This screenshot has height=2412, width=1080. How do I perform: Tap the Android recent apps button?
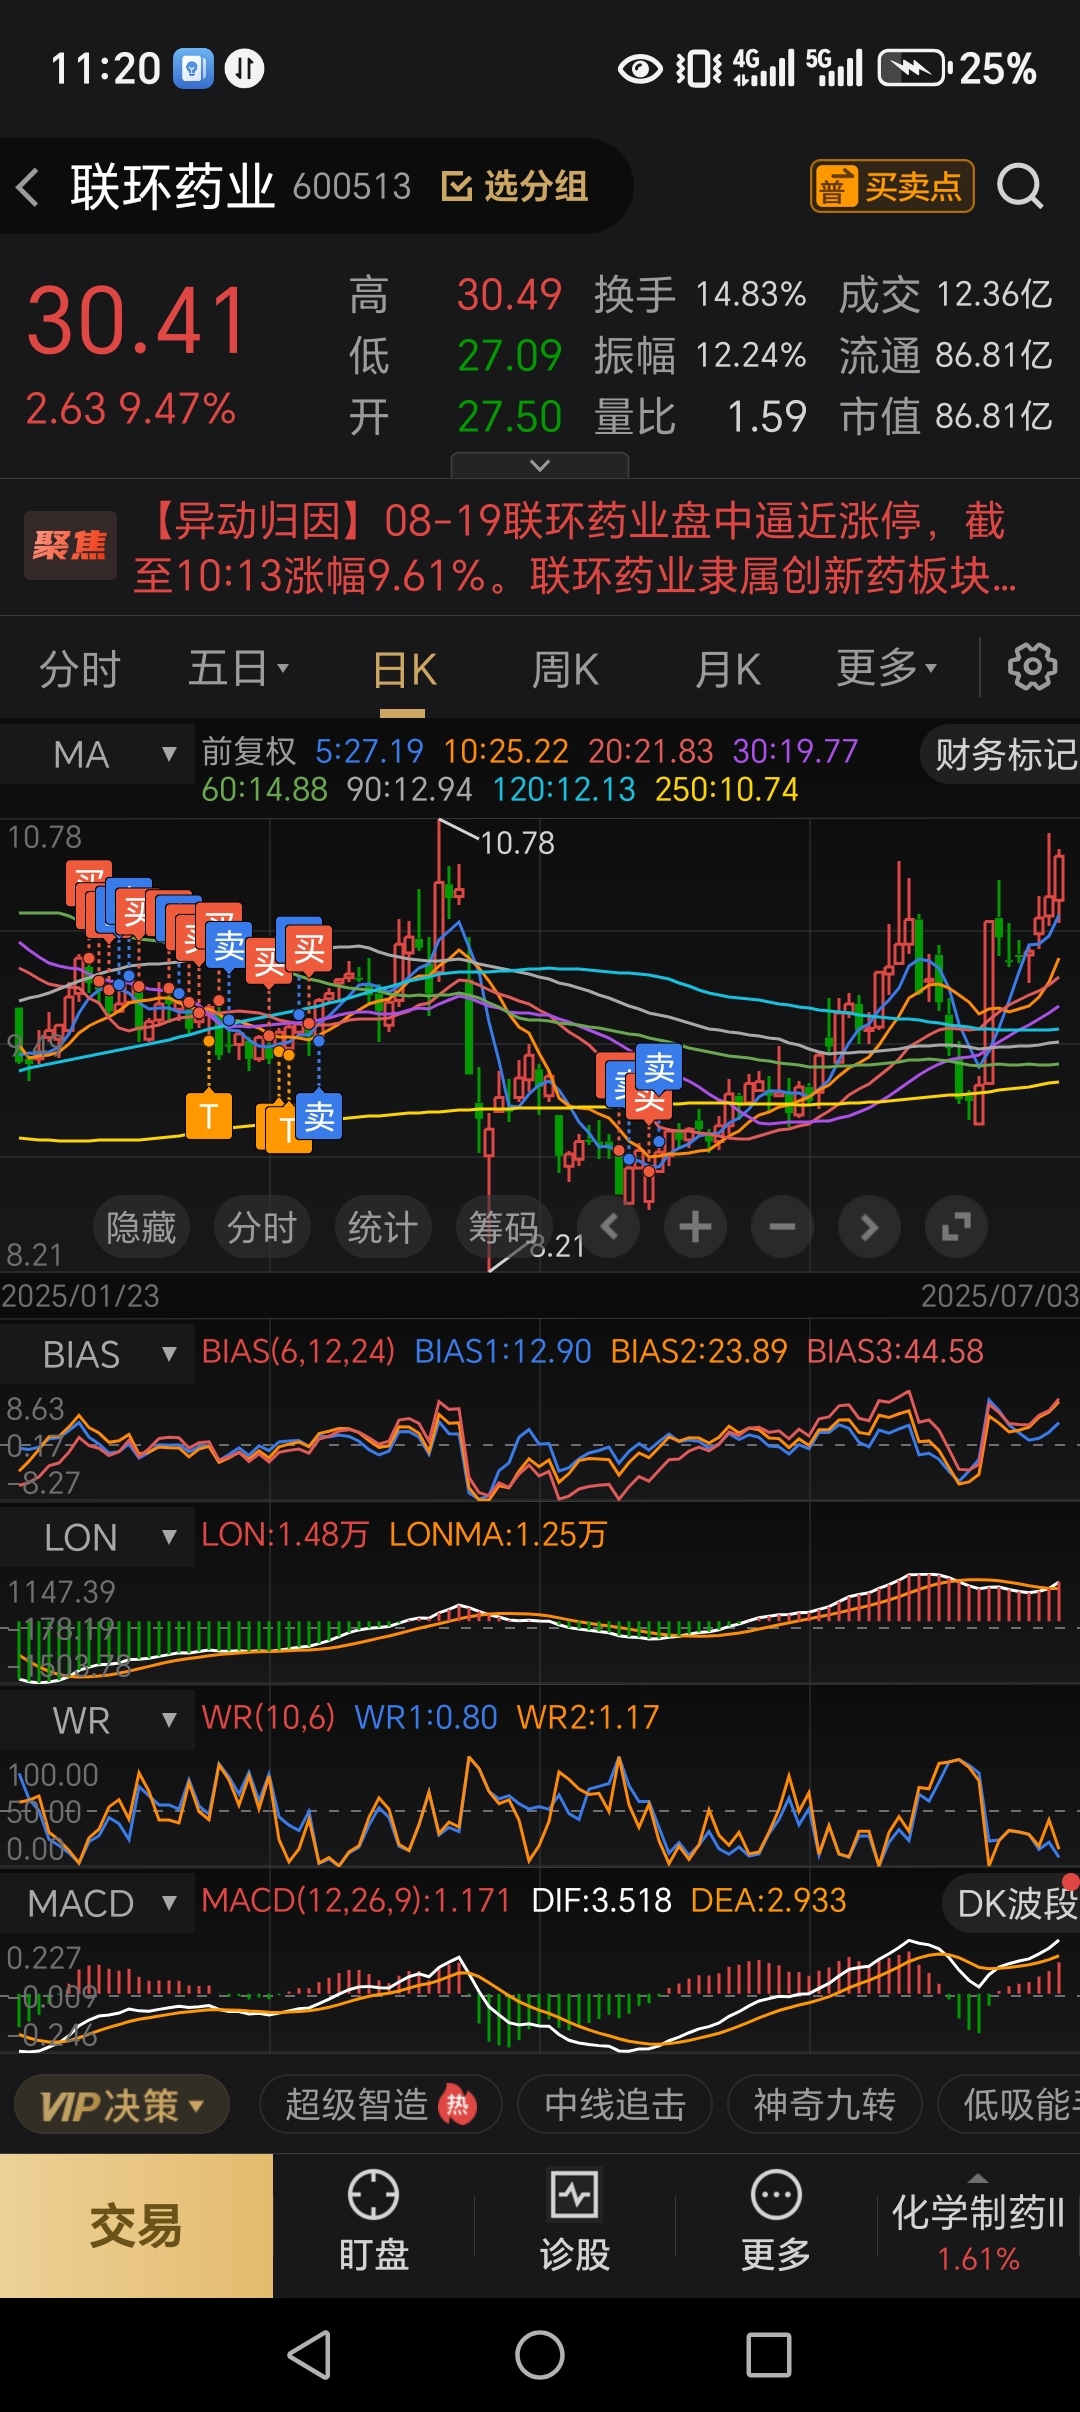tap(769, 2355)
